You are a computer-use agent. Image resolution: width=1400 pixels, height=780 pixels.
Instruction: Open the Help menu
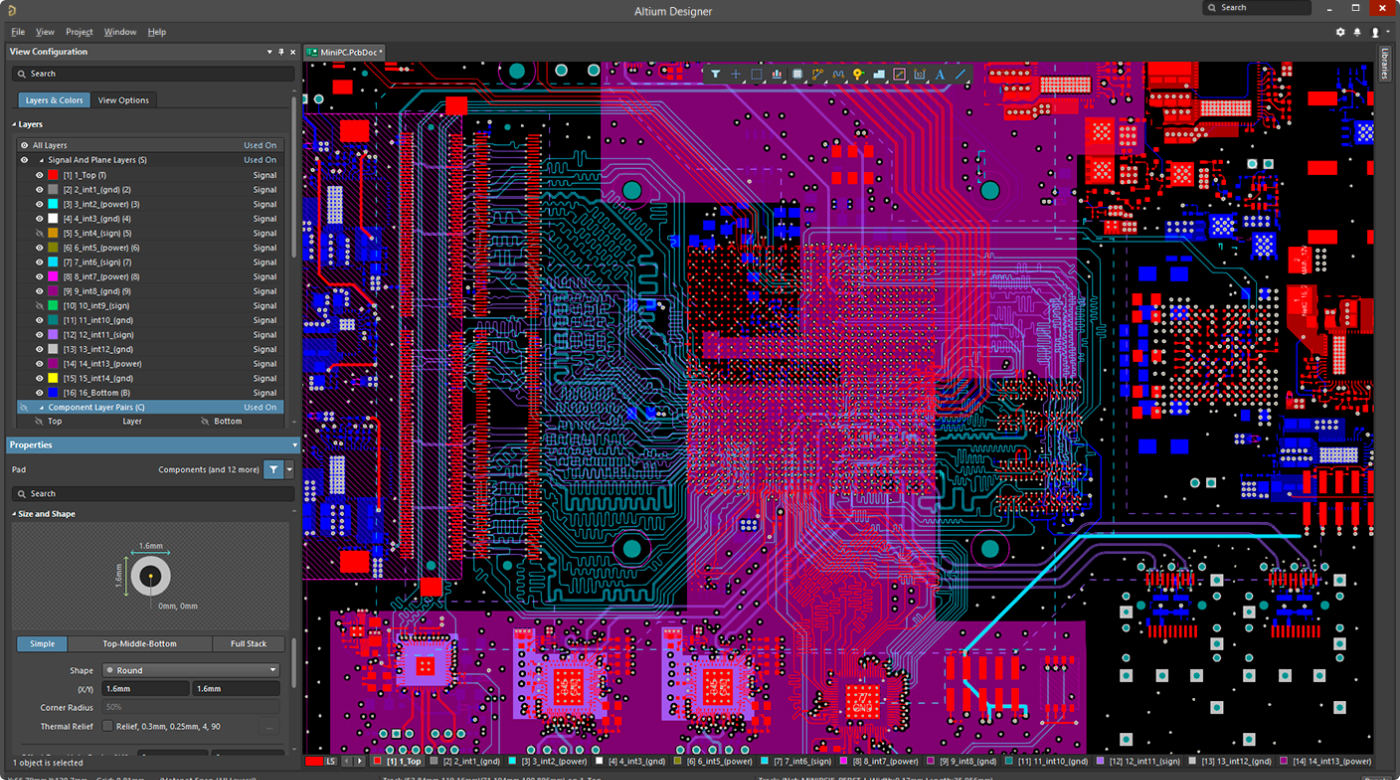(x=157, y=32)
